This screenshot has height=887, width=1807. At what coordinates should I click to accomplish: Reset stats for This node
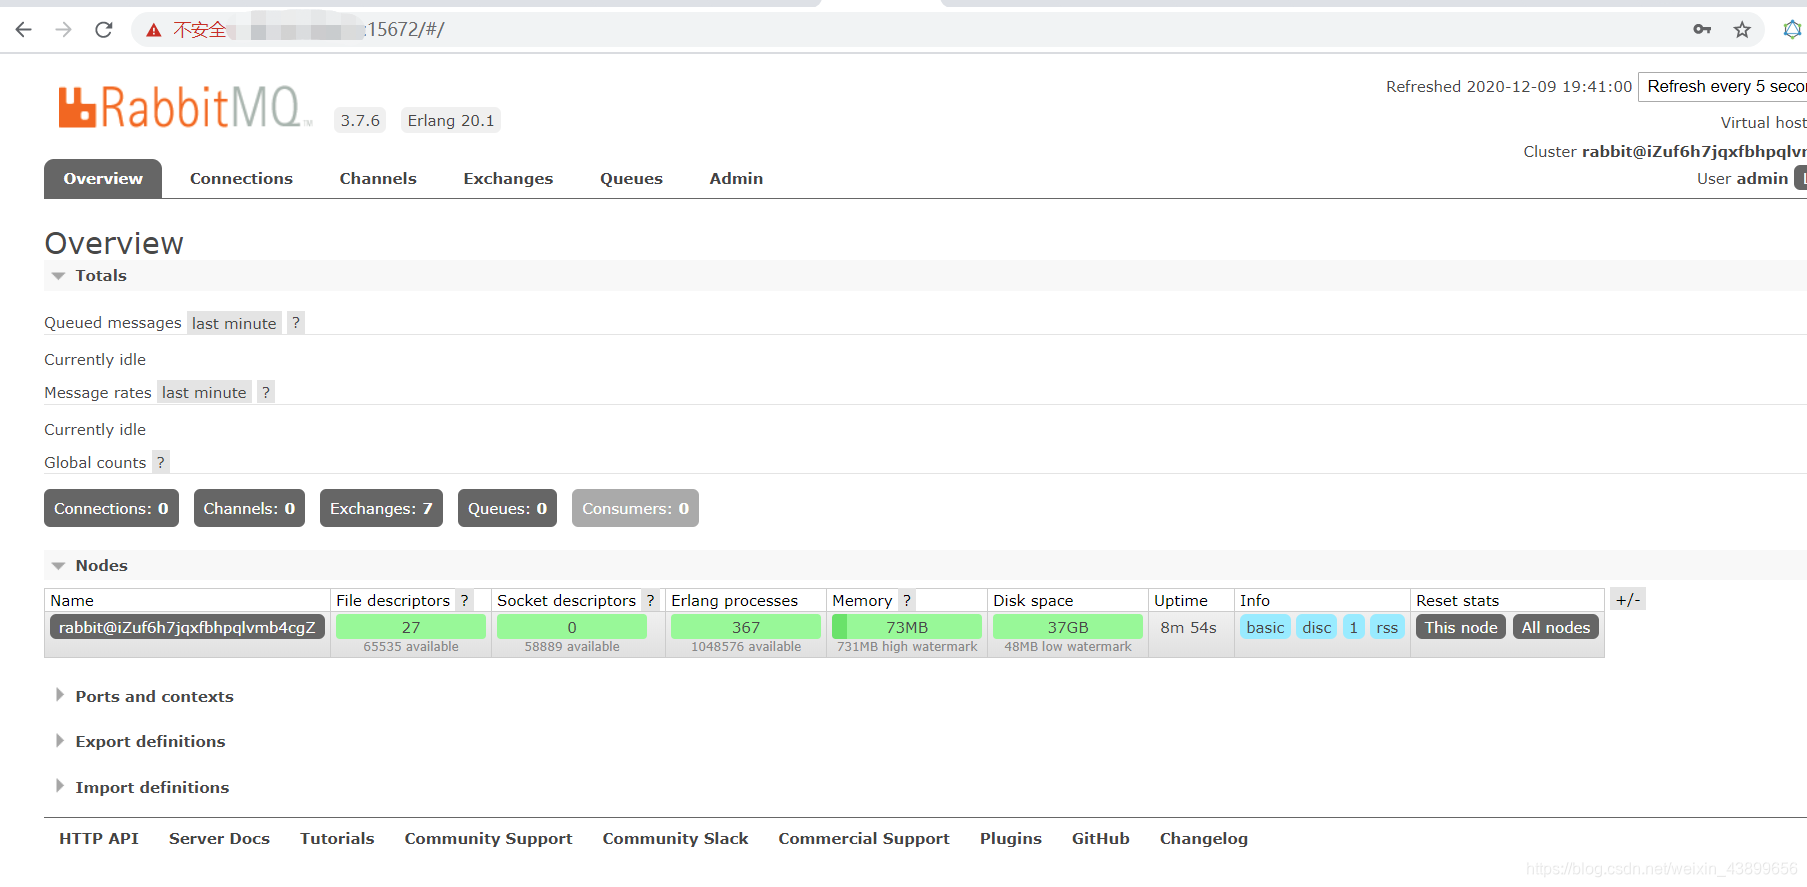tap(1461, 627)
